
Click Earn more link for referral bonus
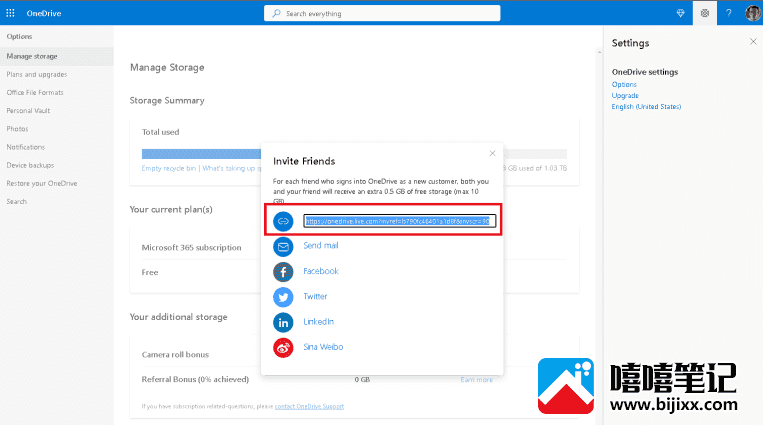pos(476,380)
